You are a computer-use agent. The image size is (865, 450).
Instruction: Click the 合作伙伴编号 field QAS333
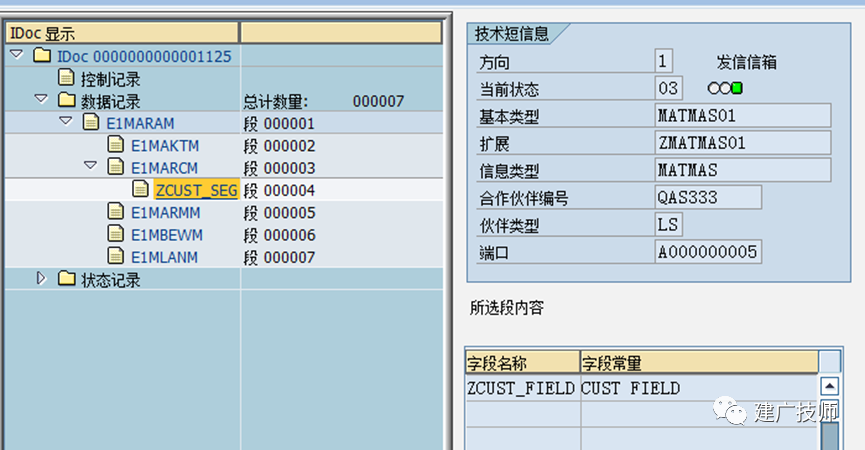coord(708,197)
